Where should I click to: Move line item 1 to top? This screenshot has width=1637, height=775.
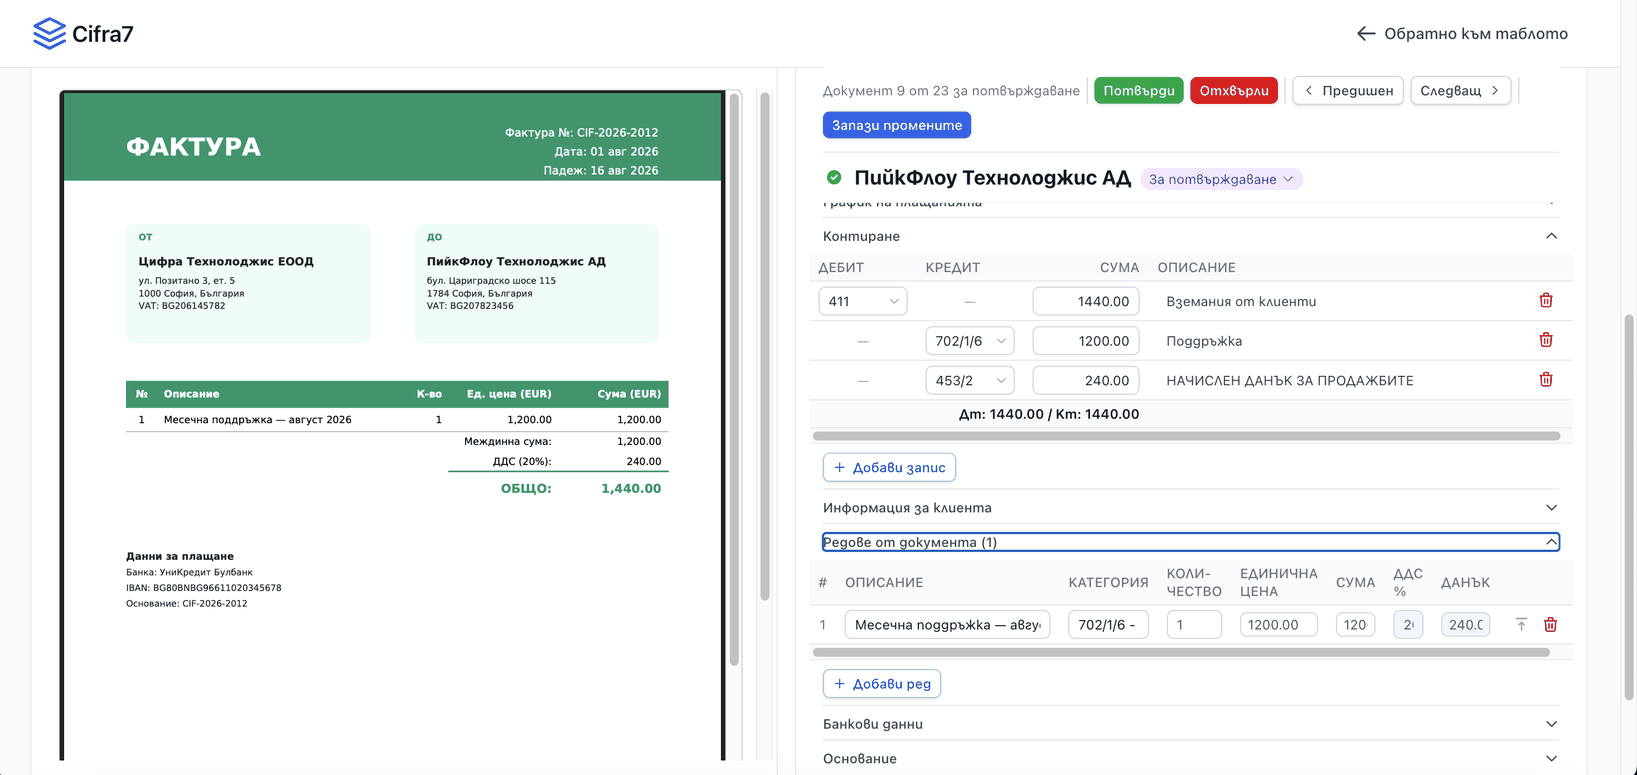[1521, 624]
